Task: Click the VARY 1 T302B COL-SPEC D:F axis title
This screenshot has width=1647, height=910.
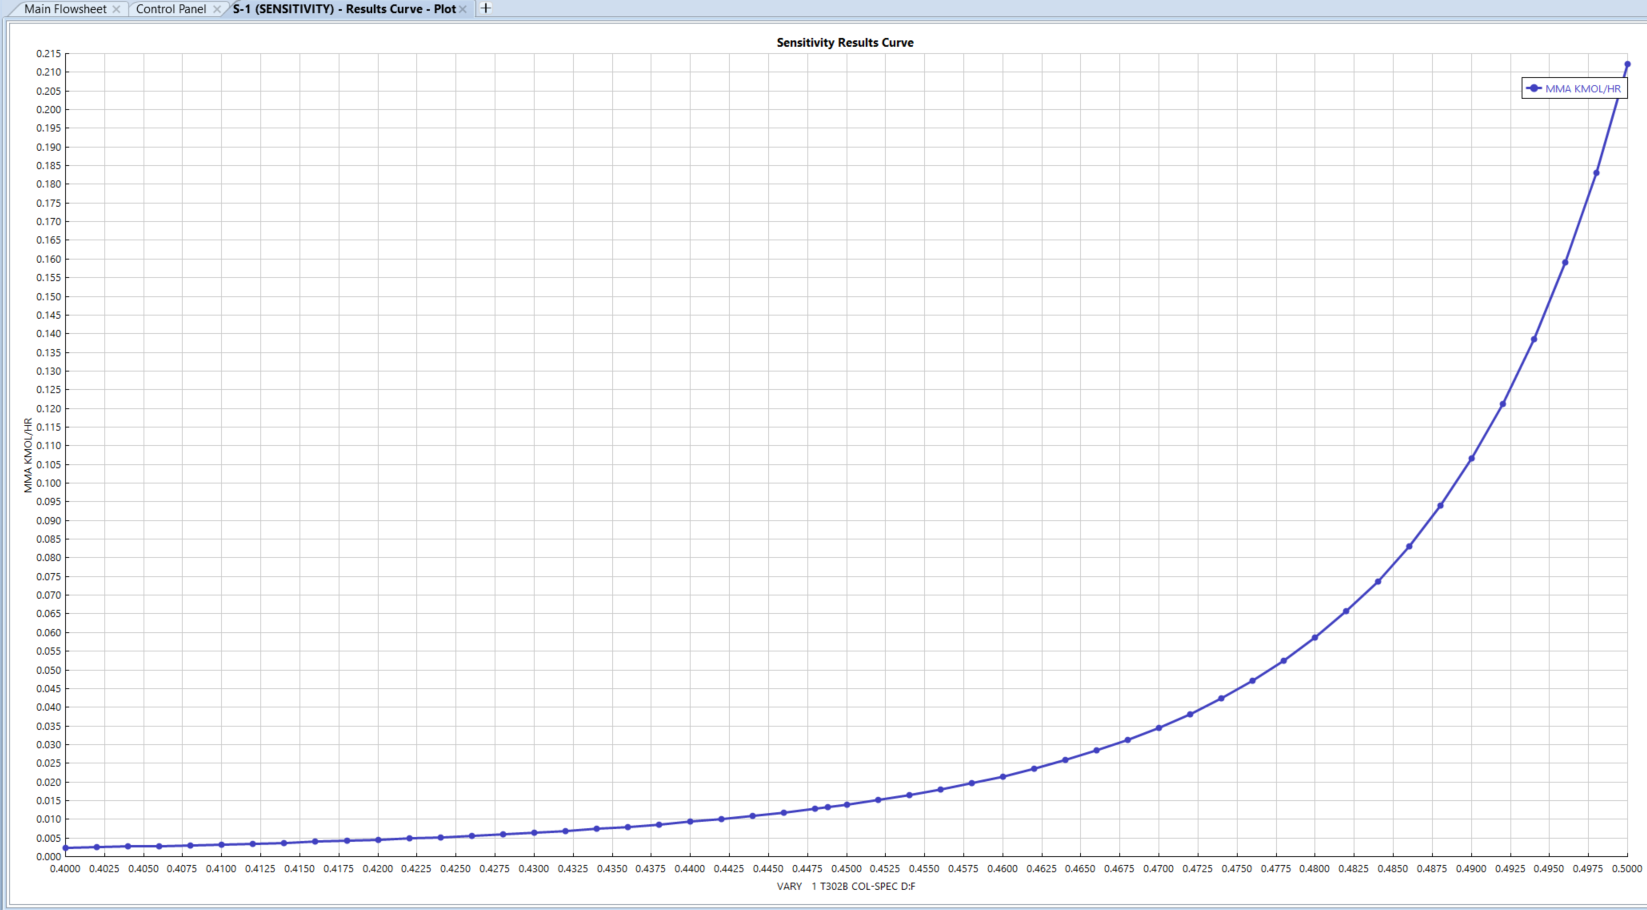Action: point(846,886)
